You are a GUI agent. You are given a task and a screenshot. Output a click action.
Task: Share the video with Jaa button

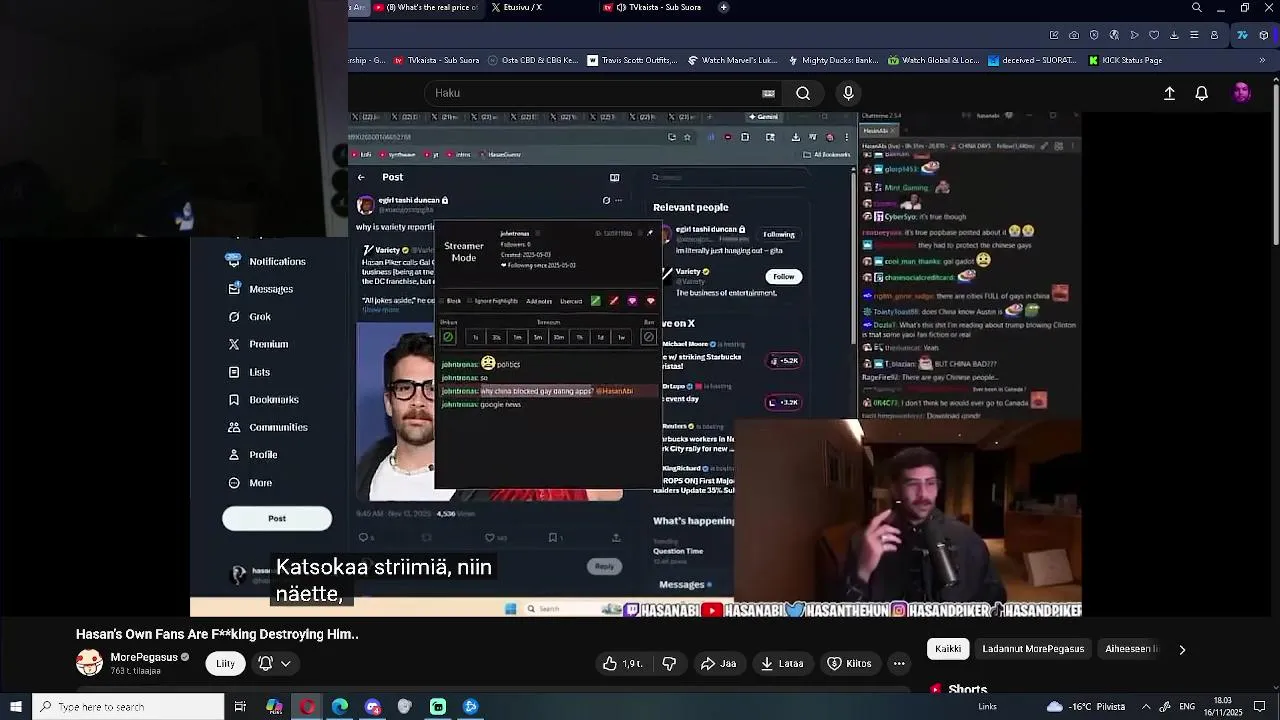[718, 663]
